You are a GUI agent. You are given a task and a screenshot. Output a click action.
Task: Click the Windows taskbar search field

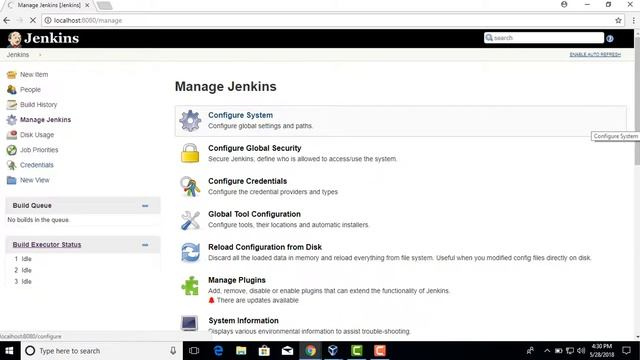point(101,351)
